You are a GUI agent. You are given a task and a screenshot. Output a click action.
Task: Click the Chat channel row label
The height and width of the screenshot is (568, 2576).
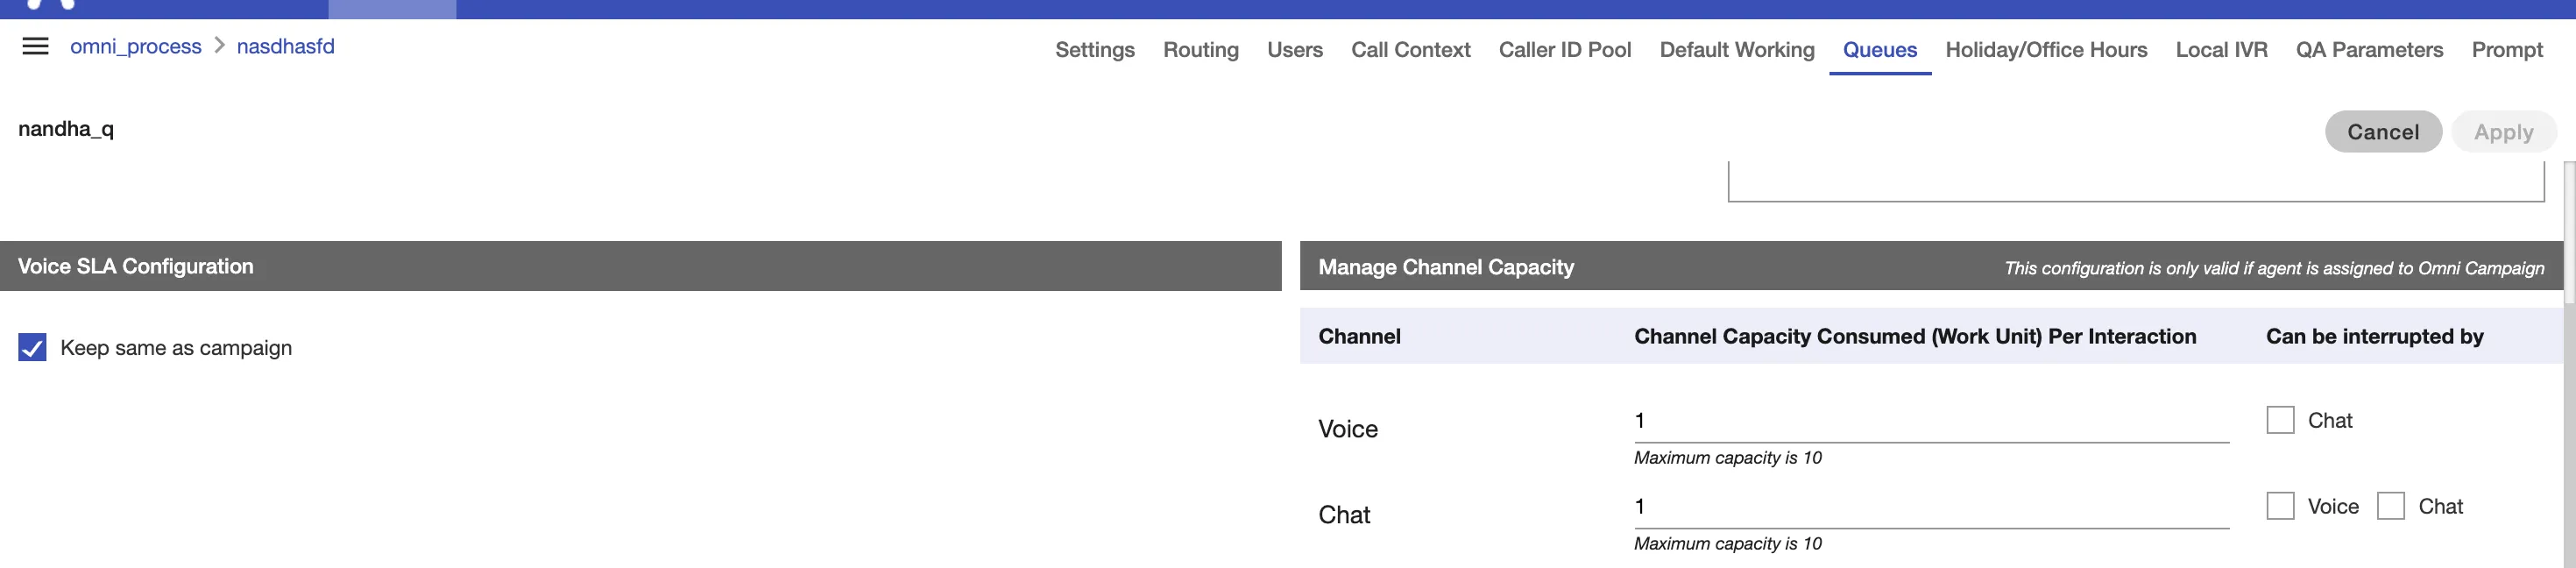coord(1344,515)
